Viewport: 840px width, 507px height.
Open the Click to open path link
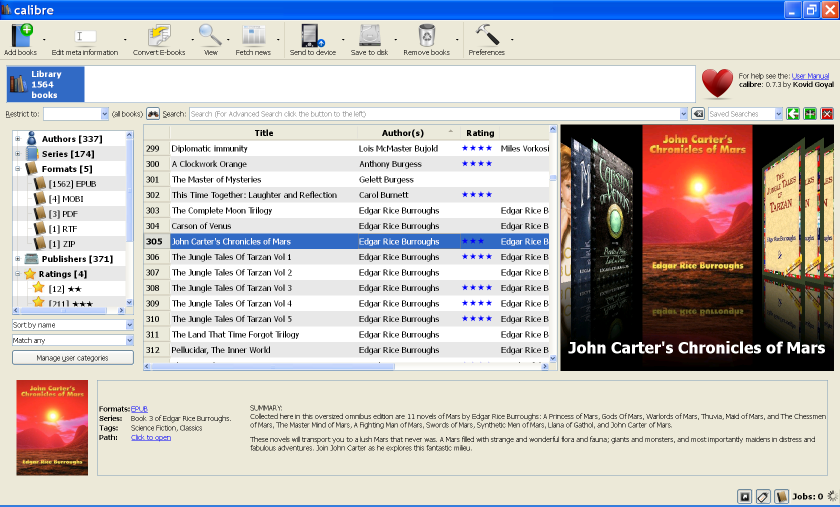tap(151, 438)
